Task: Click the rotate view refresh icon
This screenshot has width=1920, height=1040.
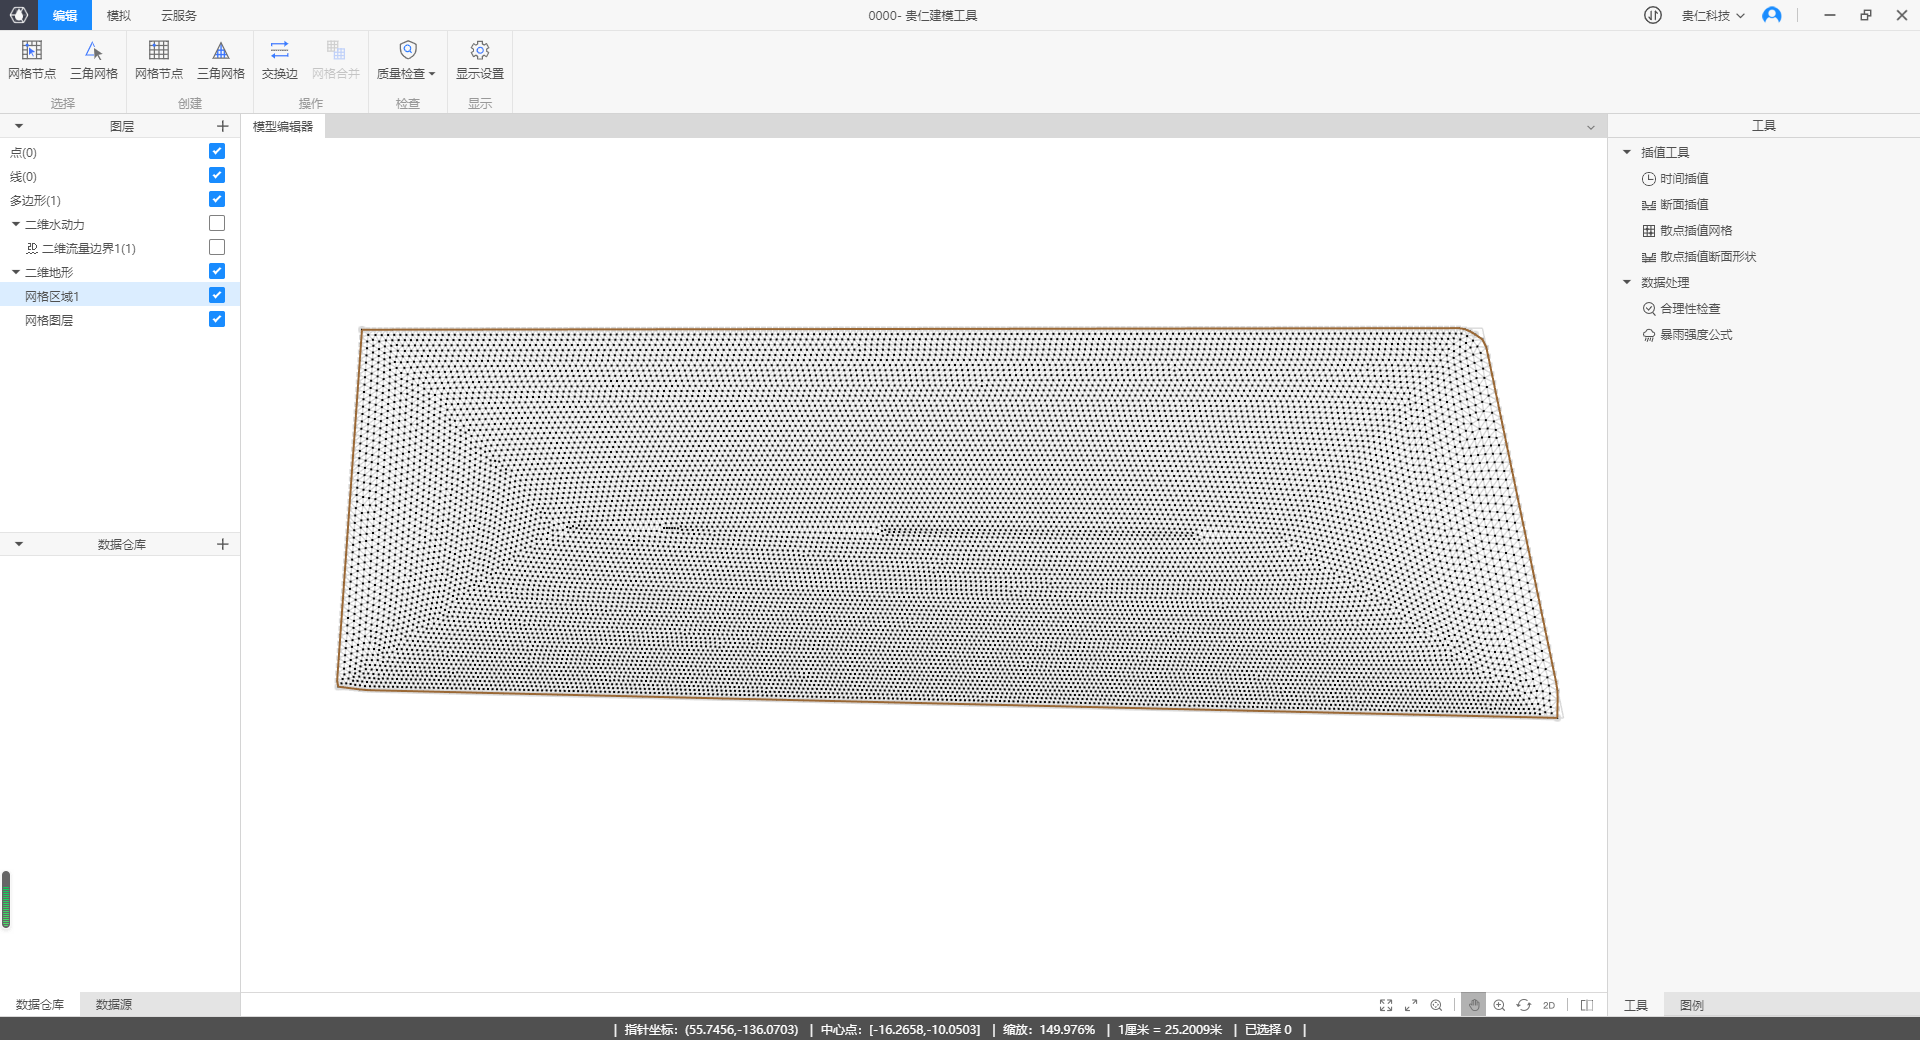Action: (1523, 1005)
